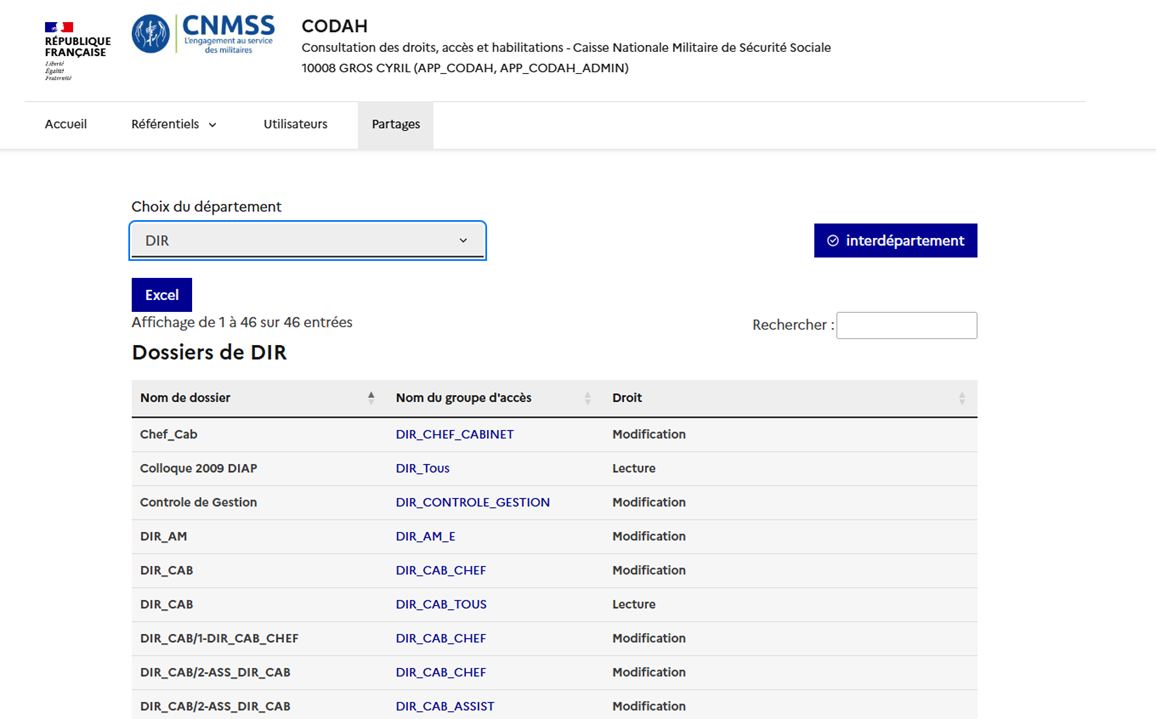Open the Accueil menu item
This screenshot has width=1156, height=719.
[66, 124]
